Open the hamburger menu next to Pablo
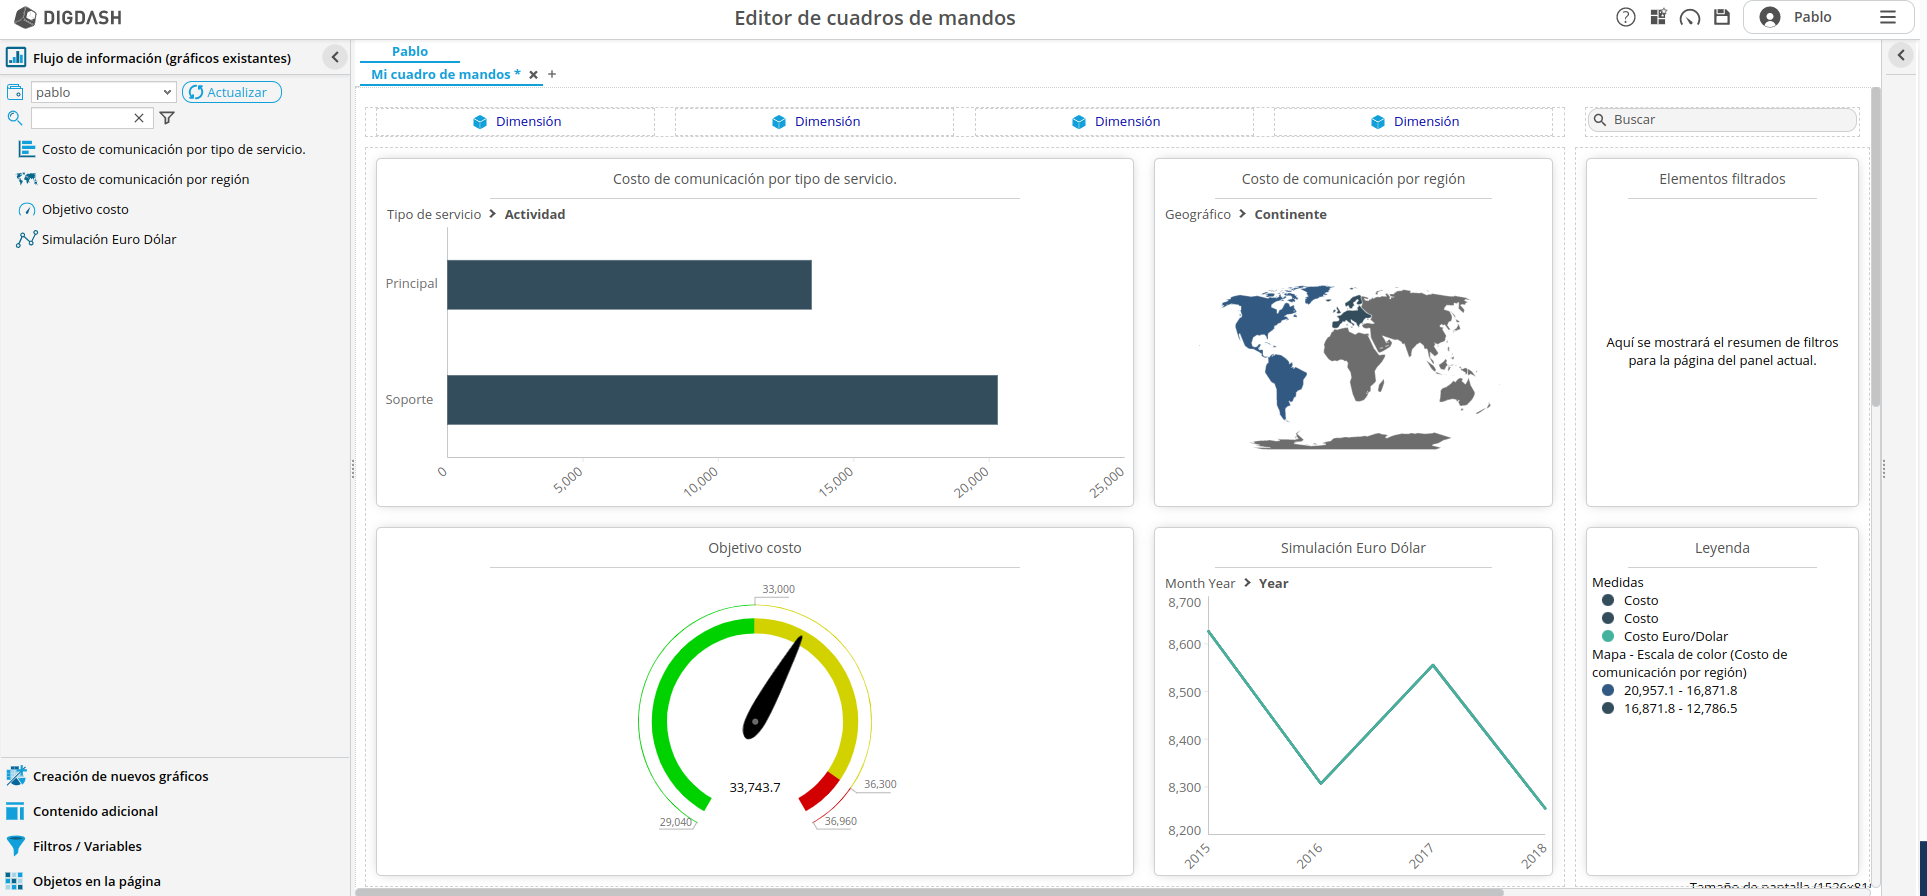Screen dimensions: 1927x896 point(1888,17)
